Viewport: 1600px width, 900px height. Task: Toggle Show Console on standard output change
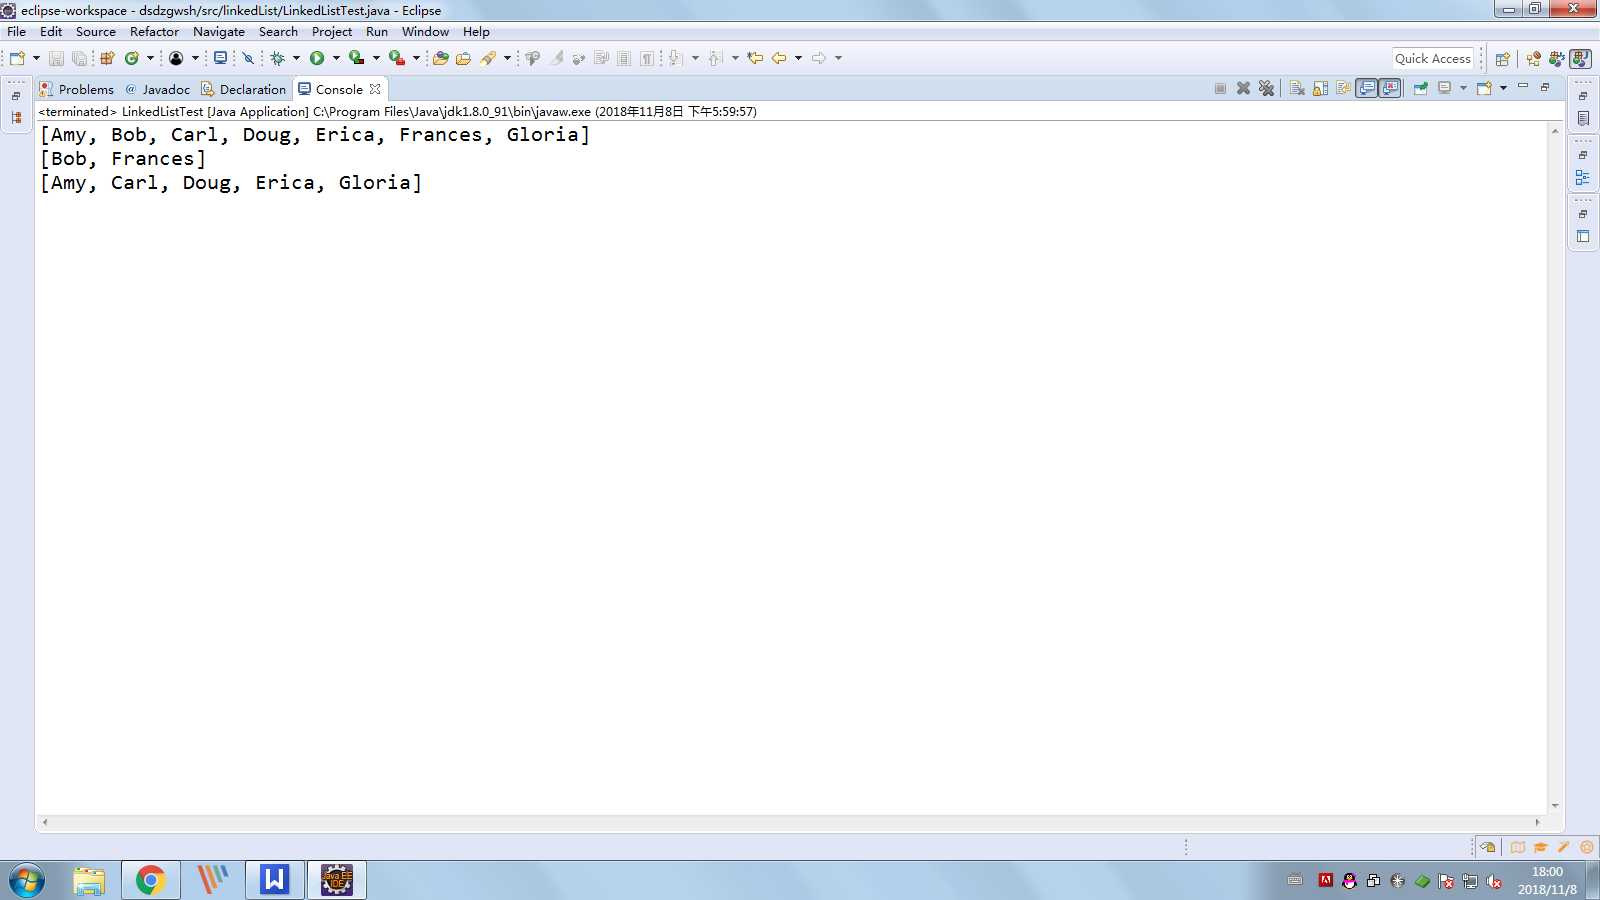1367,88
